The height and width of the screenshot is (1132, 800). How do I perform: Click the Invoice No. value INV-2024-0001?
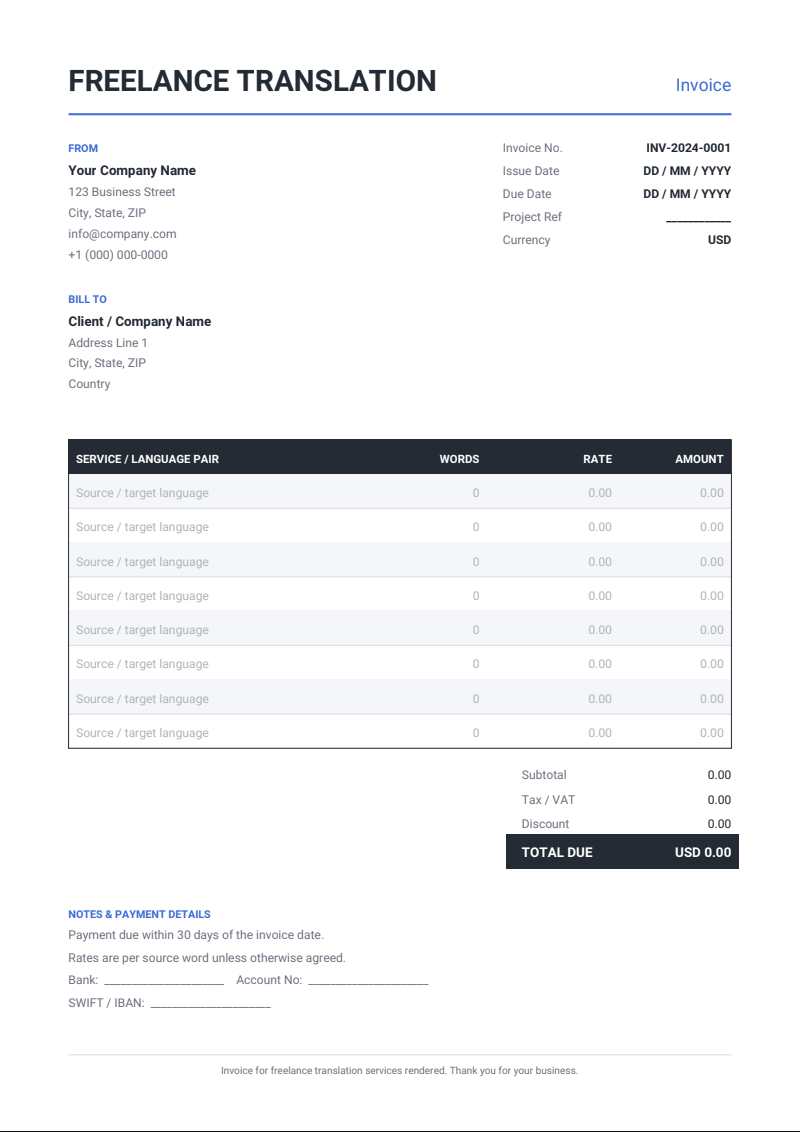[x=688, y=148]
